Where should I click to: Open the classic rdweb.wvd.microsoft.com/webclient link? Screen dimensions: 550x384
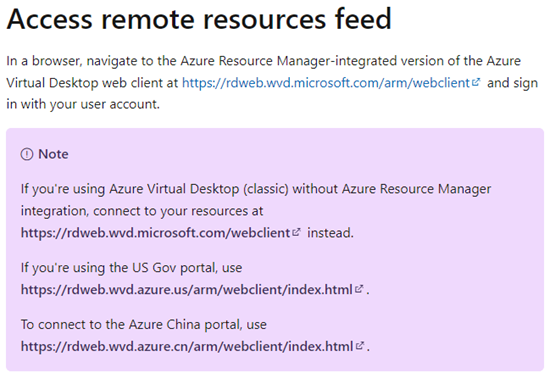(156, 233)
